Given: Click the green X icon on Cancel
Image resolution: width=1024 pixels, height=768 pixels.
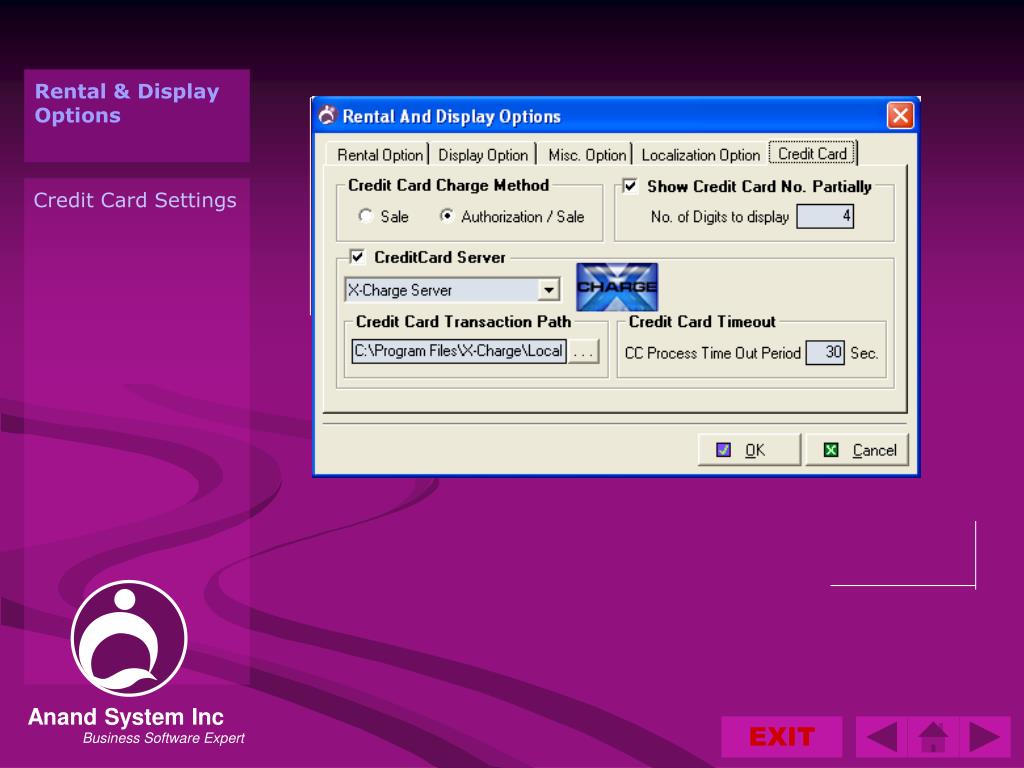Looking at the screenshot, I should click(x=831, y=450).
